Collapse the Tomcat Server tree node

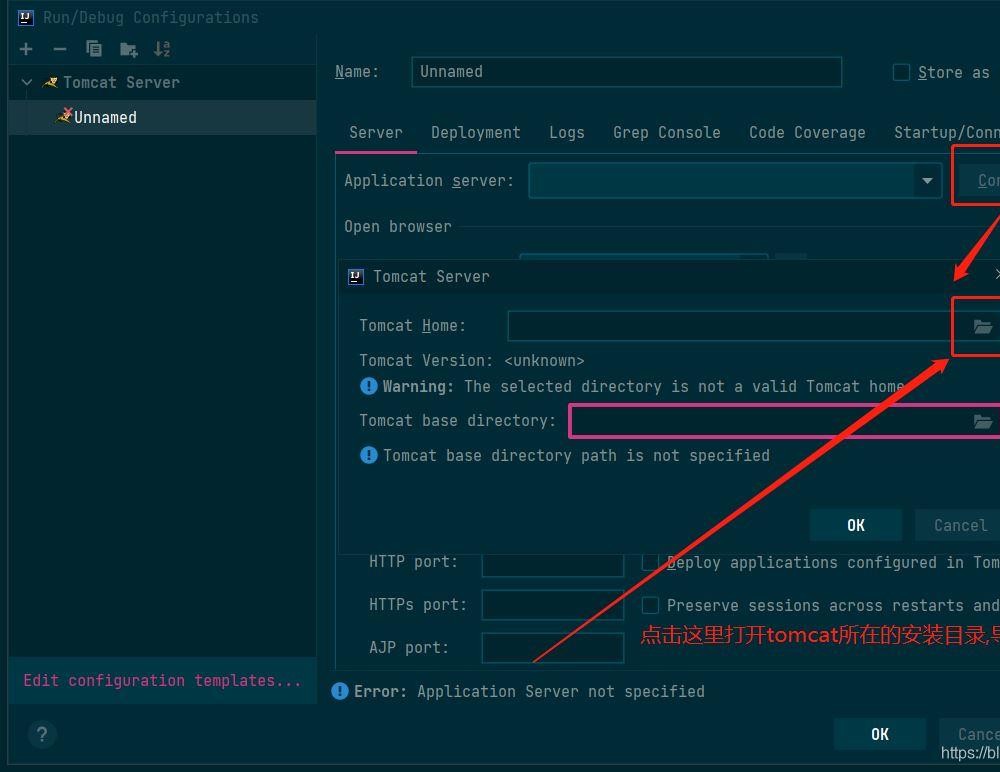coord(27,83)
